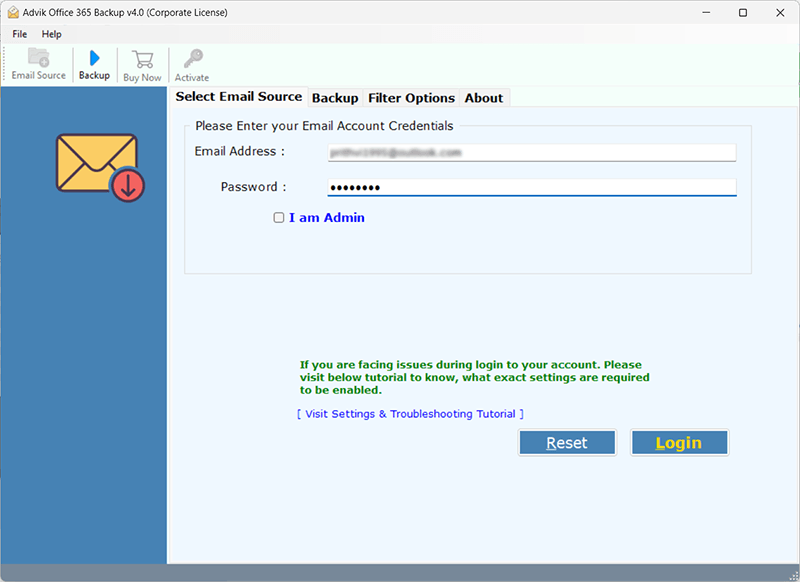Viewport: 800px width, 582px height.
Task: Open Buy Now using the cart icon
Action: coord(141,64)
